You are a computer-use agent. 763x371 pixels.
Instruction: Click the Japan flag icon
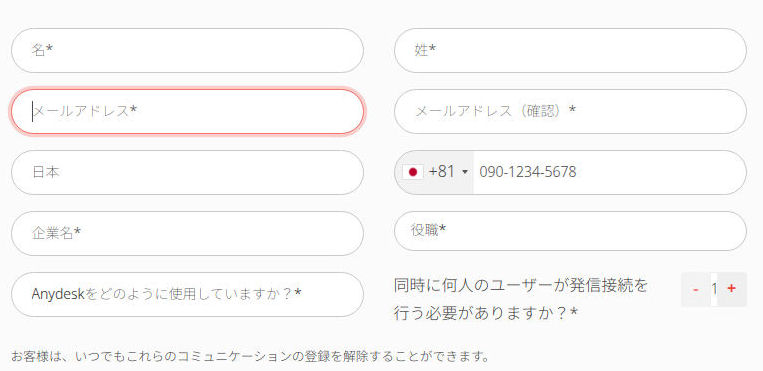(413, 172)
